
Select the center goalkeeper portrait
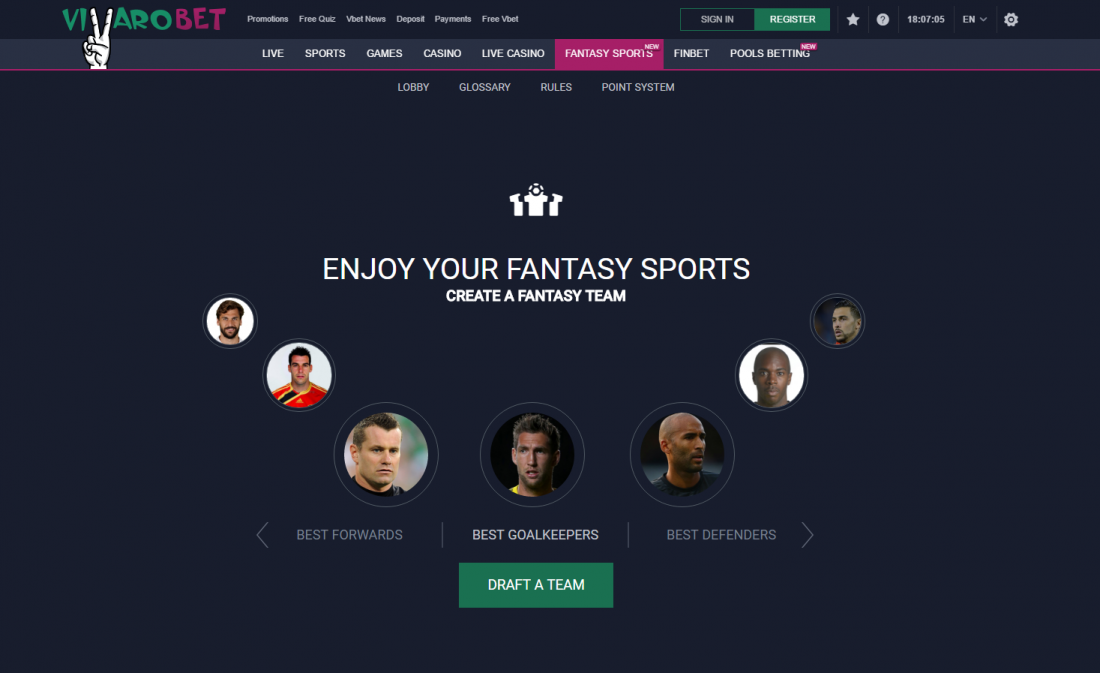tap(532, 454)
